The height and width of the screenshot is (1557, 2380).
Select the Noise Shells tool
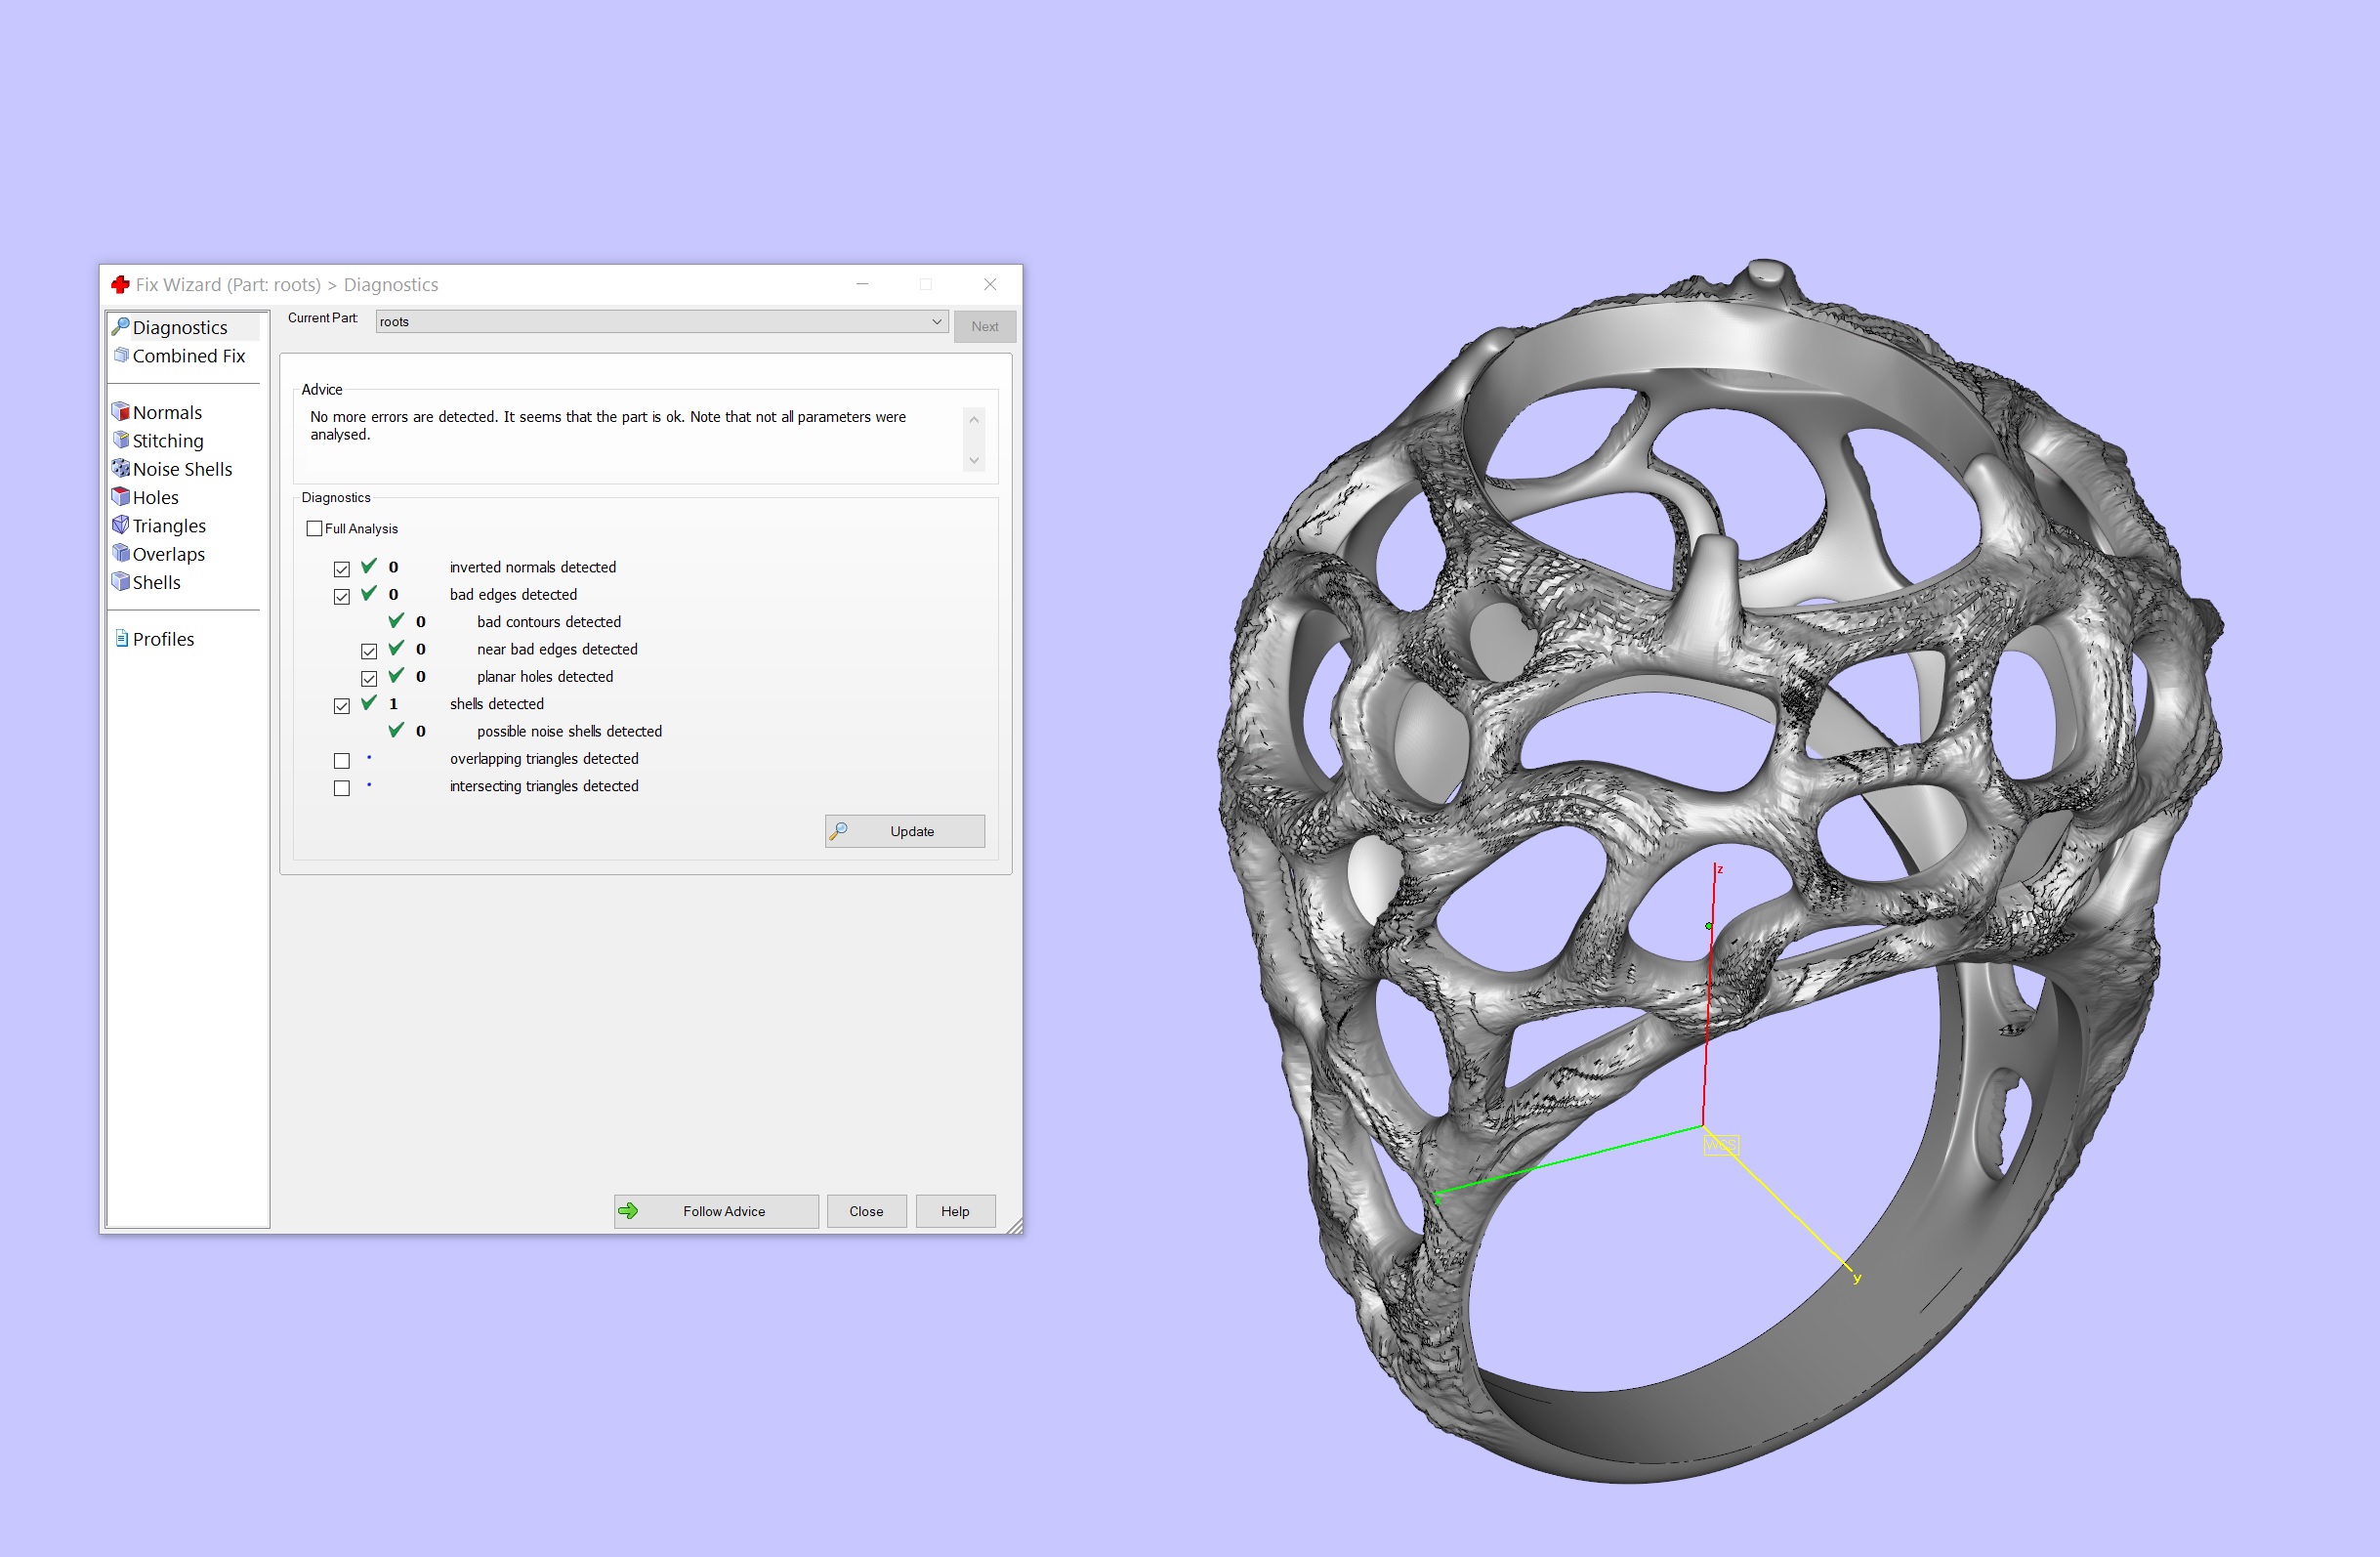pyautogui.click(x=182, y=468)
